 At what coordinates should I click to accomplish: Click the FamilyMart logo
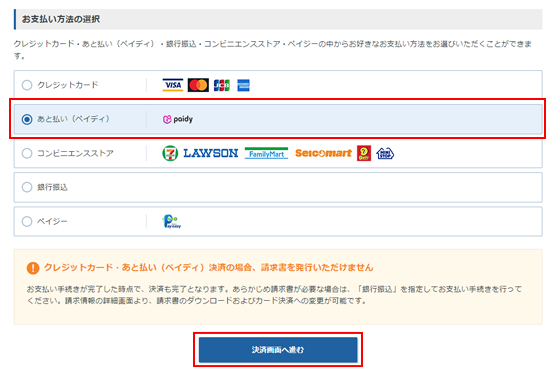pyautogui.click(x=266, y=153)
